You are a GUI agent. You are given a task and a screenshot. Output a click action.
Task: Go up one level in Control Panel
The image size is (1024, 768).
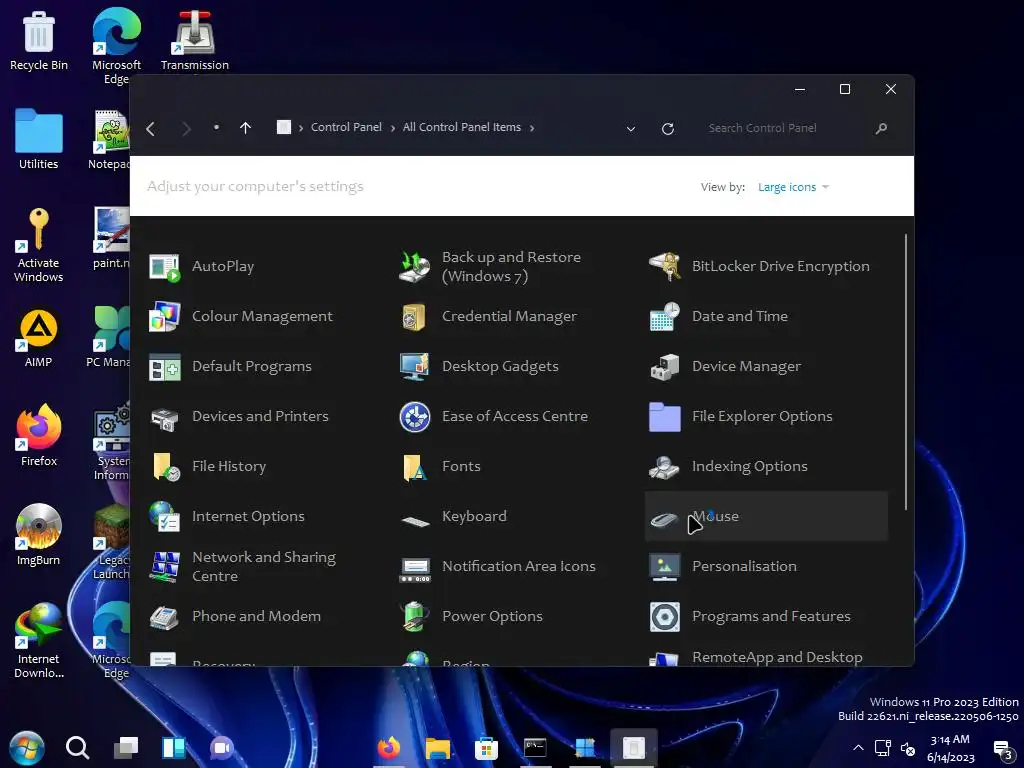pyautogui.click(x=246, y=128)
